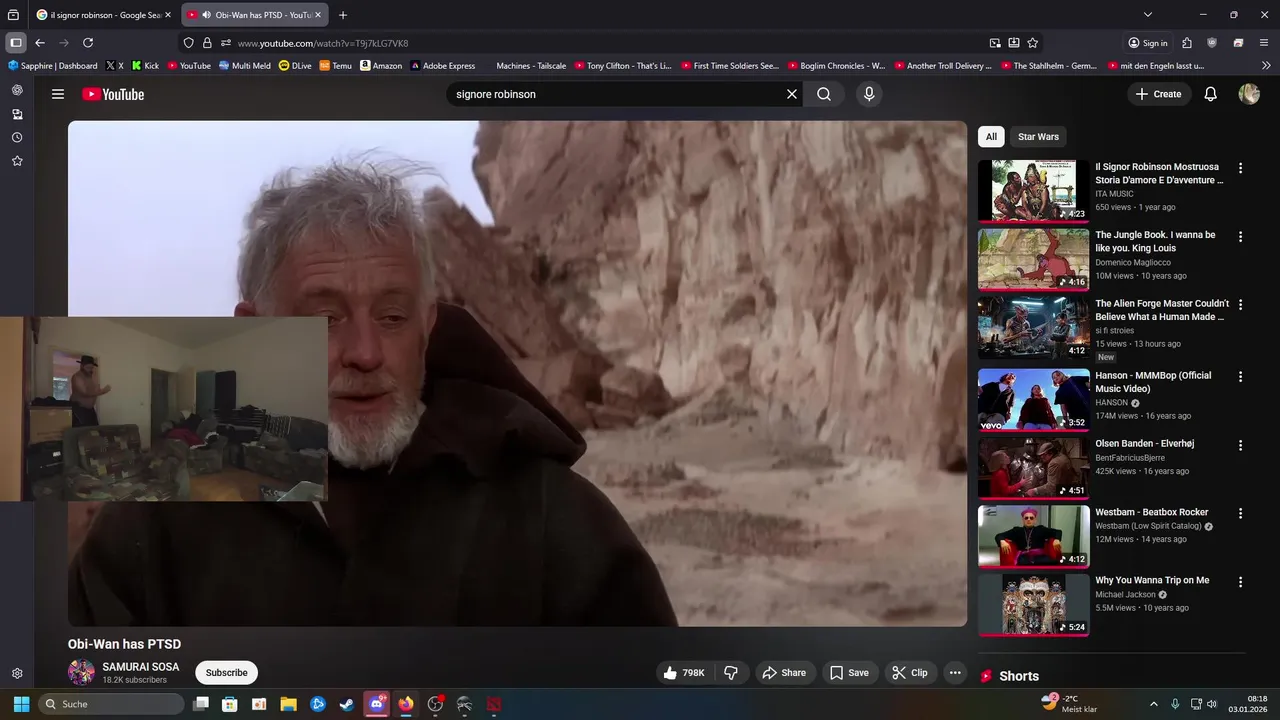Open weather widget showing -2°C
Screen dimensions: 1280x720
tap(1069, 704)
